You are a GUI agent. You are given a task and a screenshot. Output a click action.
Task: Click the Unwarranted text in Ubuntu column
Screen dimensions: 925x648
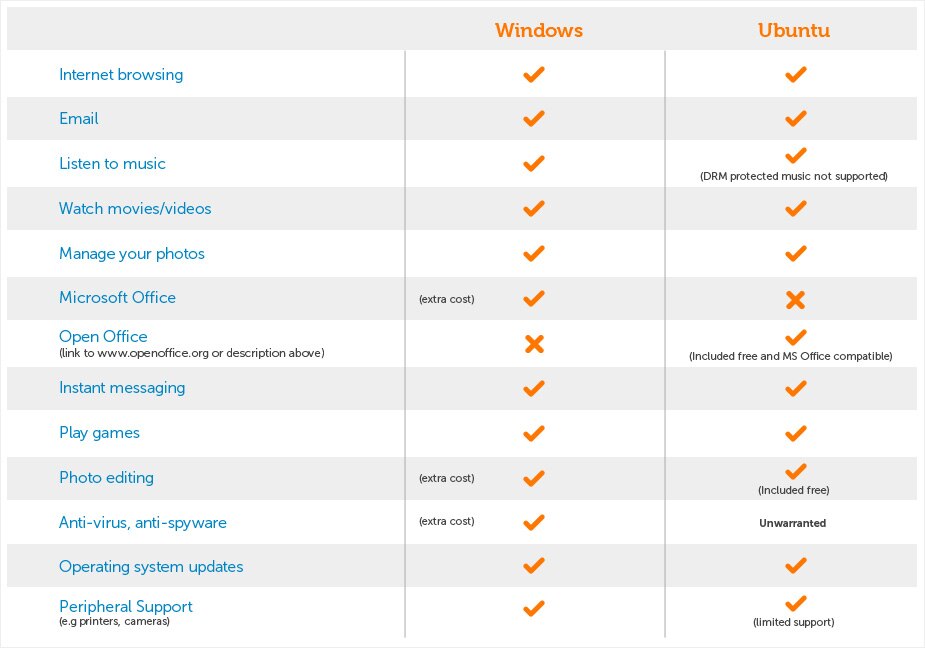click(792, 523)
